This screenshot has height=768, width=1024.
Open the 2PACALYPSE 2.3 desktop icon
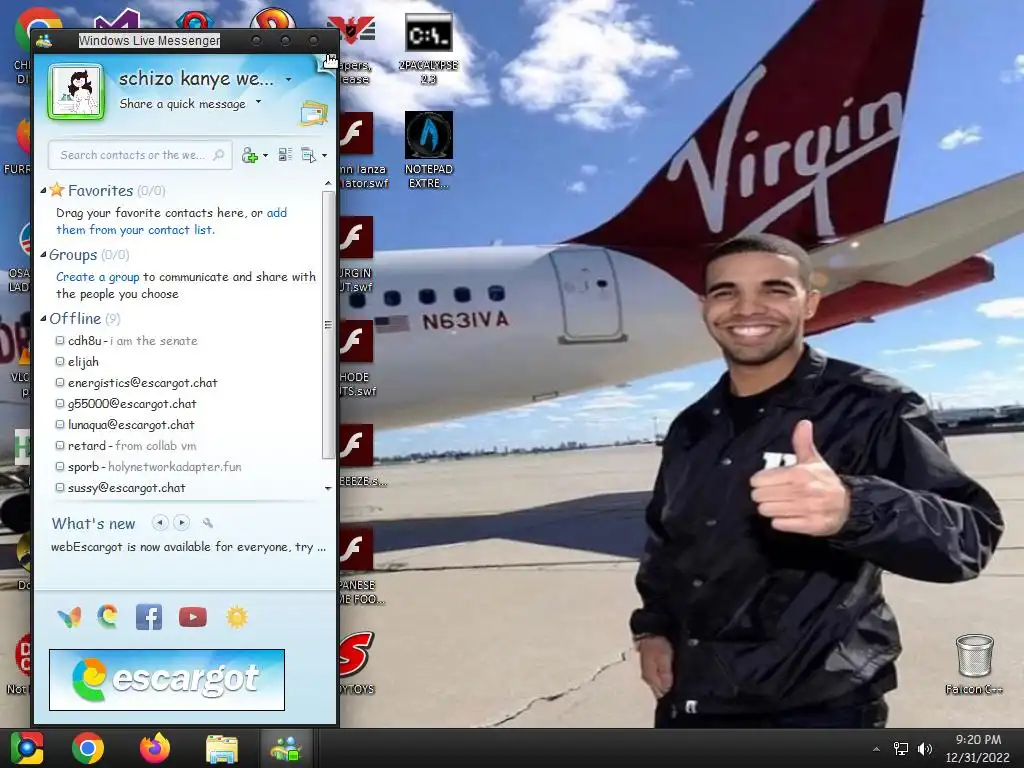[x=428, y=48]
